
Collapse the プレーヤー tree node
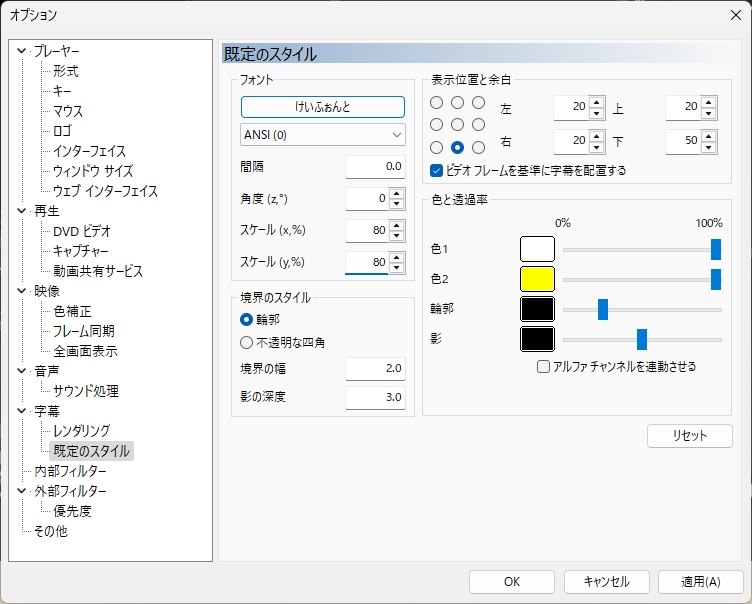[21, 50]
